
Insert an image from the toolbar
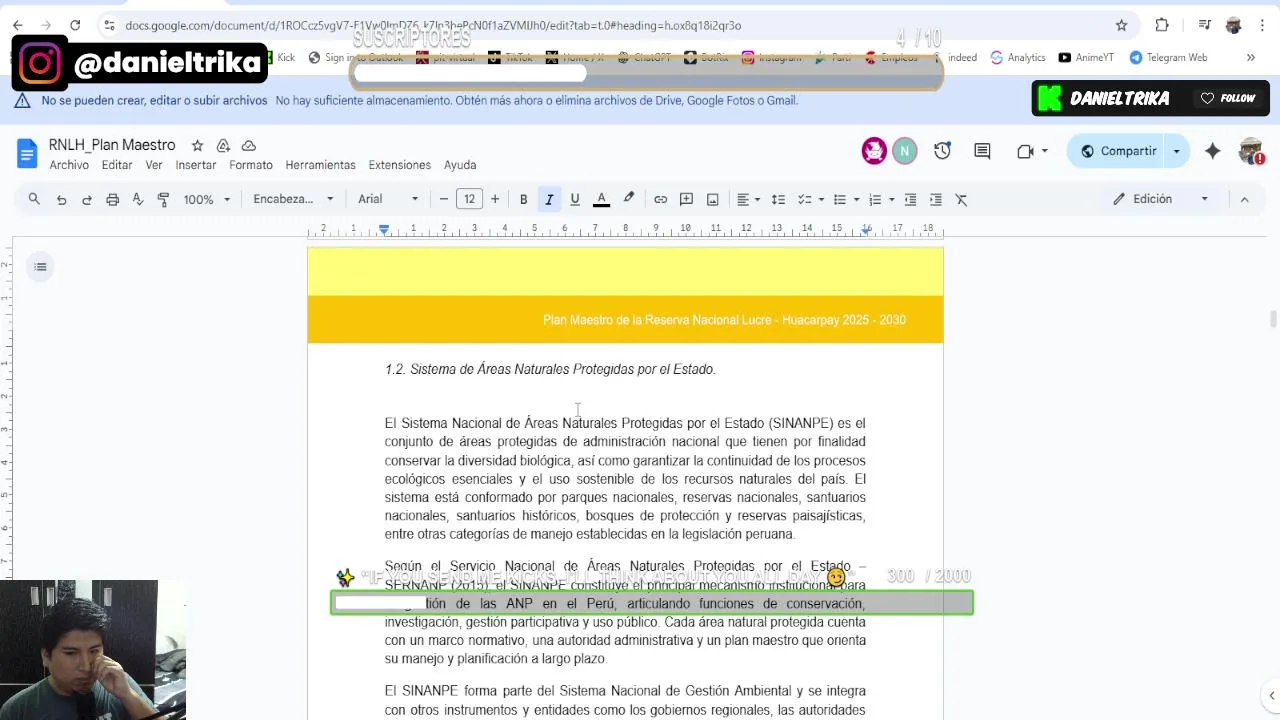pos(712,199)
